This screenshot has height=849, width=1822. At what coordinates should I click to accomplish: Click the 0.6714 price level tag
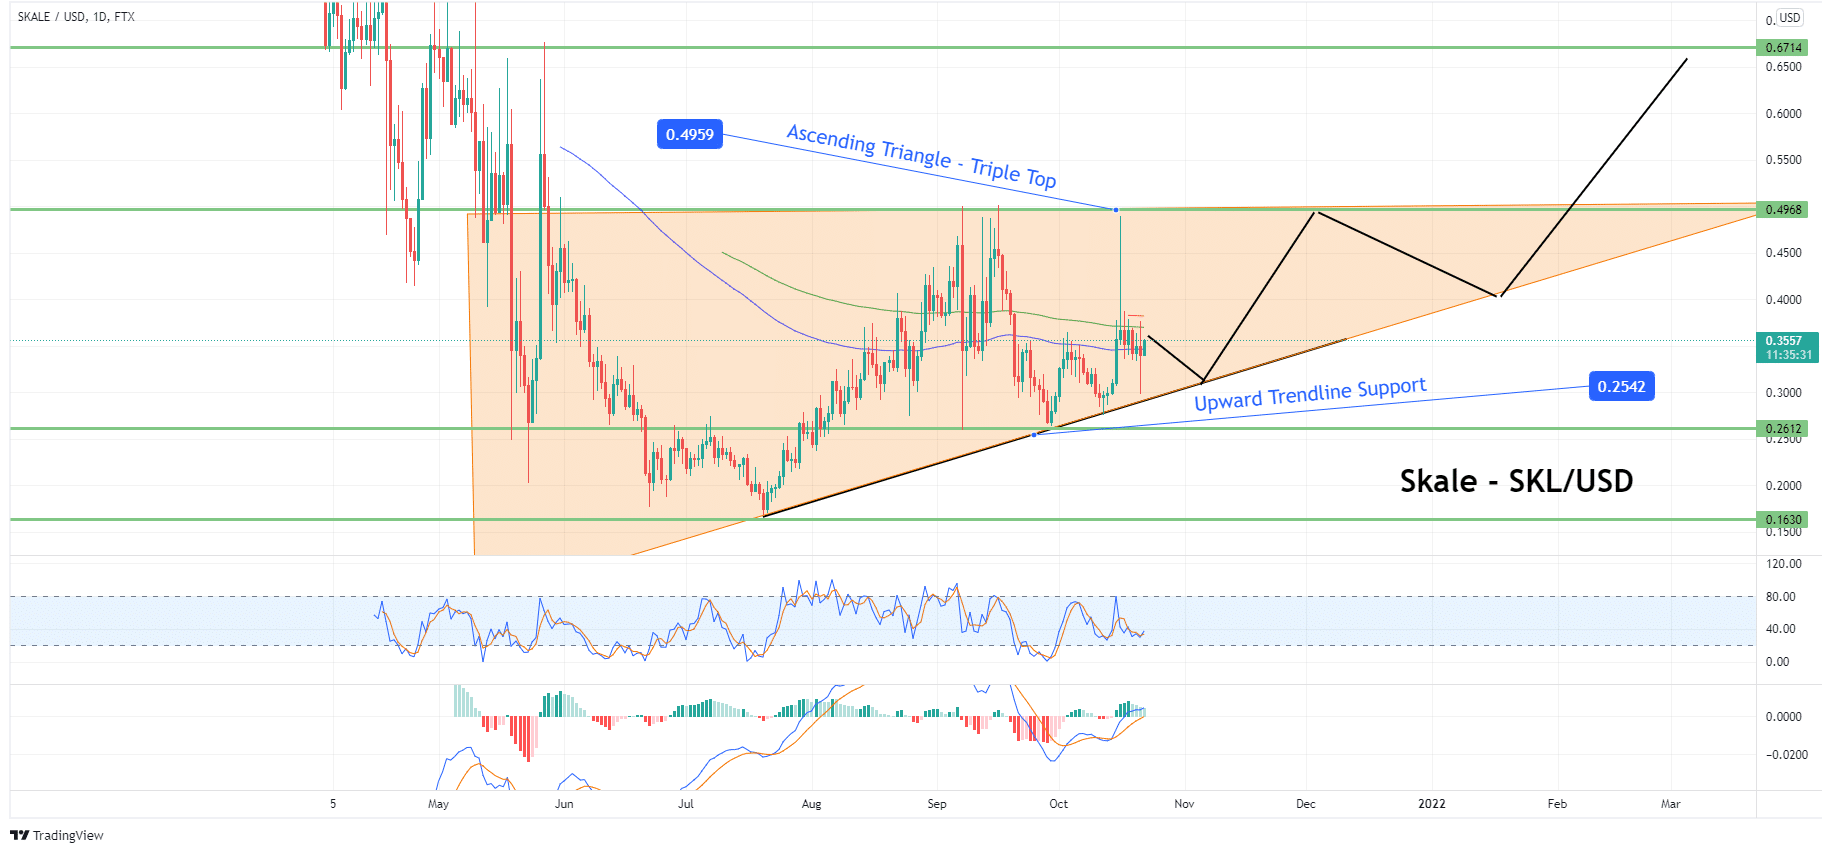coord(1783,47)
